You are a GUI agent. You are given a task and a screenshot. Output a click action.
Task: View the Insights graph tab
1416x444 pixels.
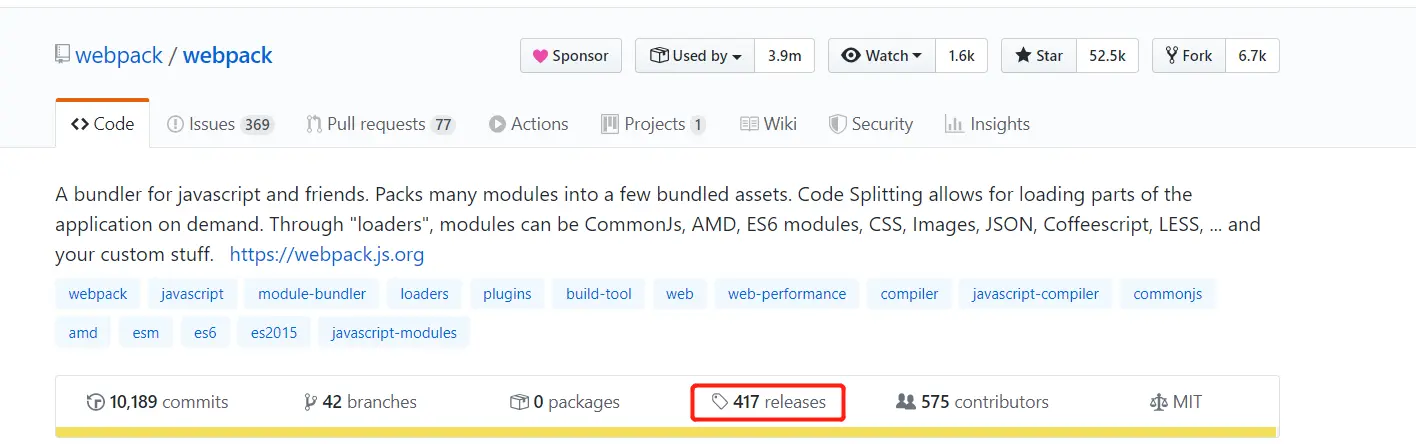coord(987,124)
